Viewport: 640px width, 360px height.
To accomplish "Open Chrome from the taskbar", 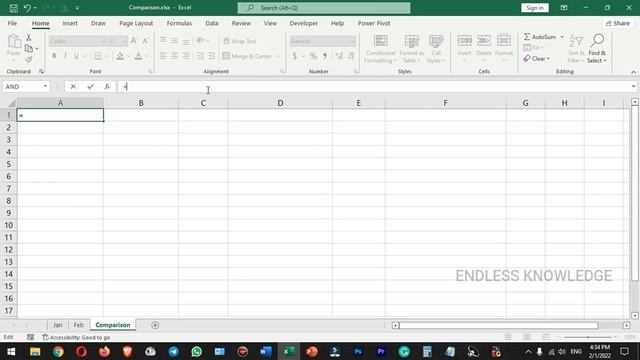I will (x=58, y=351).
